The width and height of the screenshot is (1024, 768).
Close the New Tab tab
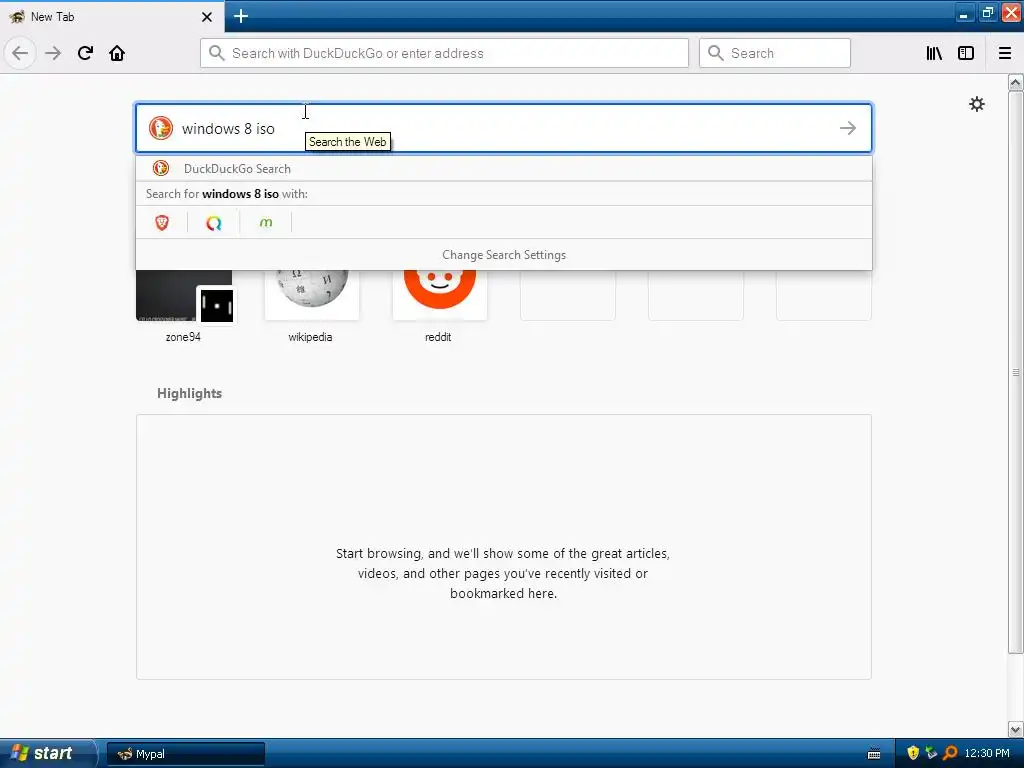[207, 17]
